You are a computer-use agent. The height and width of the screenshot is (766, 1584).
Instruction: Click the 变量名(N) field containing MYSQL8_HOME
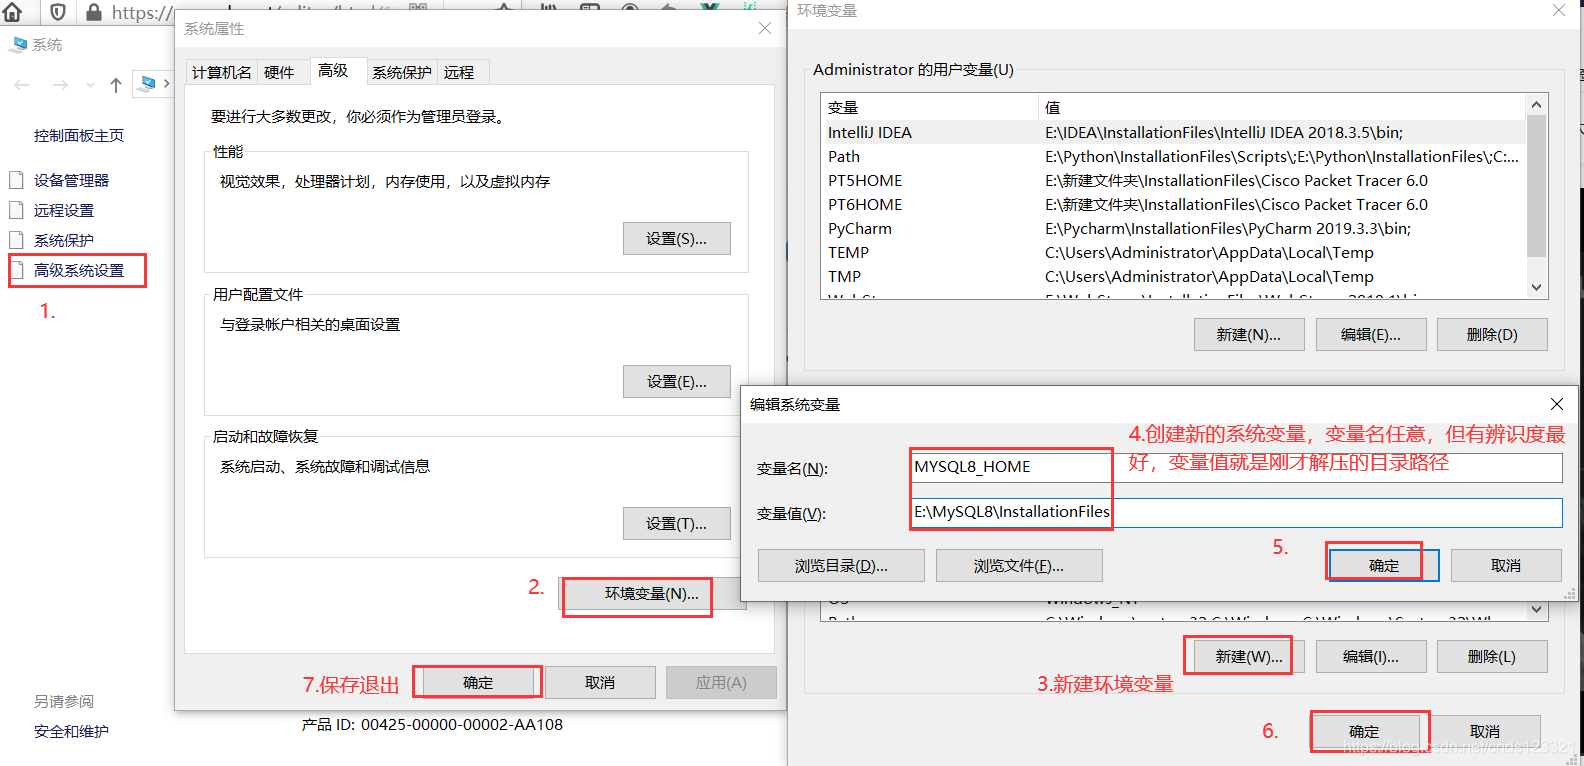click(x=1237, y=467)
